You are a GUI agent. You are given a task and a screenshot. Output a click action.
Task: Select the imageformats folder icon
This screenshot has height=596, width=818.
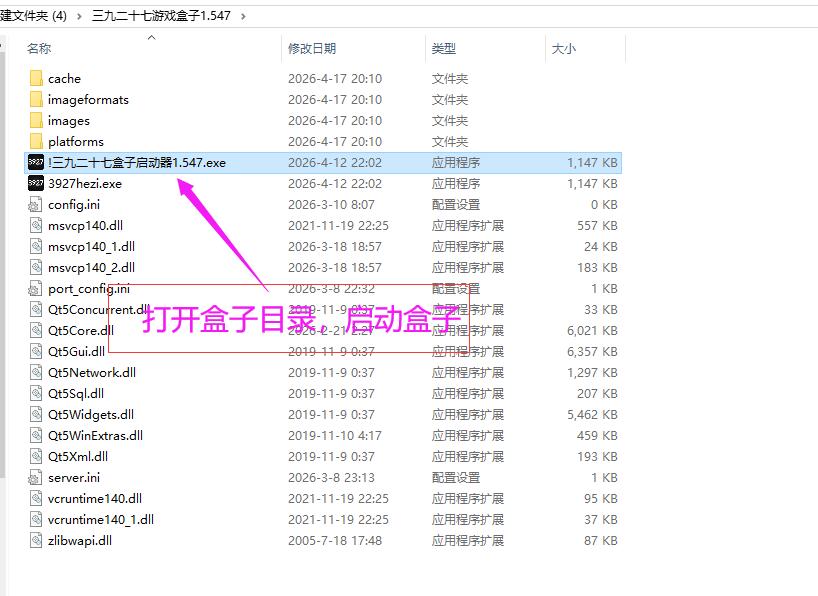coord(36,99)
